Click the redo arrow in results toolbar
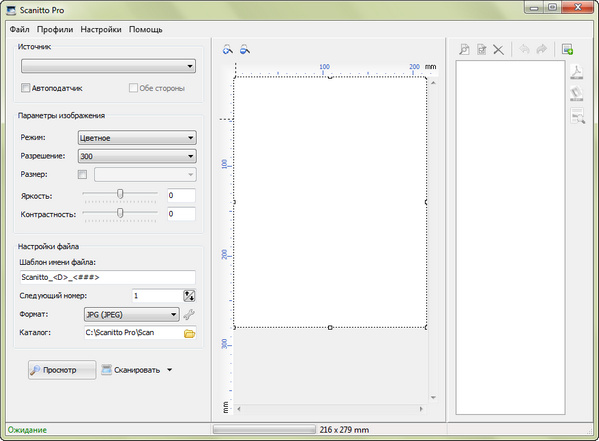This screenshot has width=599, height=441. point(542,49)
